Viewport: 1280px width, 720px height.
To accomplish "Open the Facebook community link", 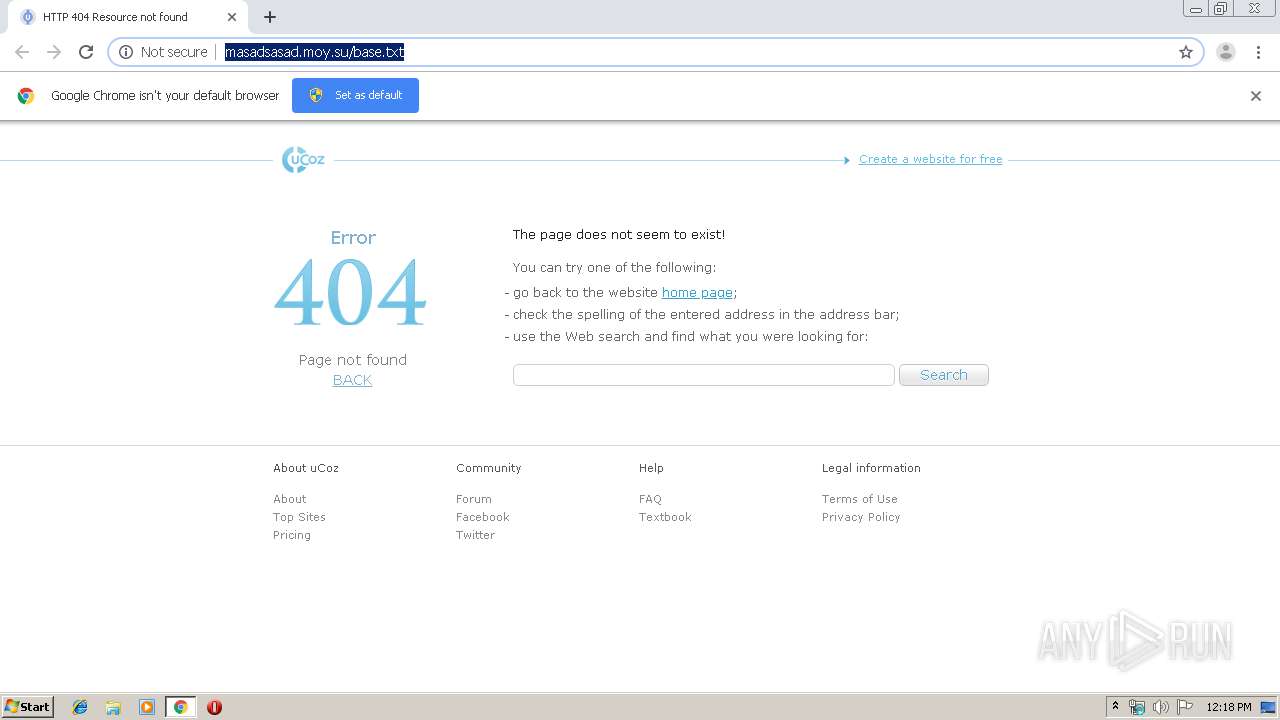I will pos(483,517).
